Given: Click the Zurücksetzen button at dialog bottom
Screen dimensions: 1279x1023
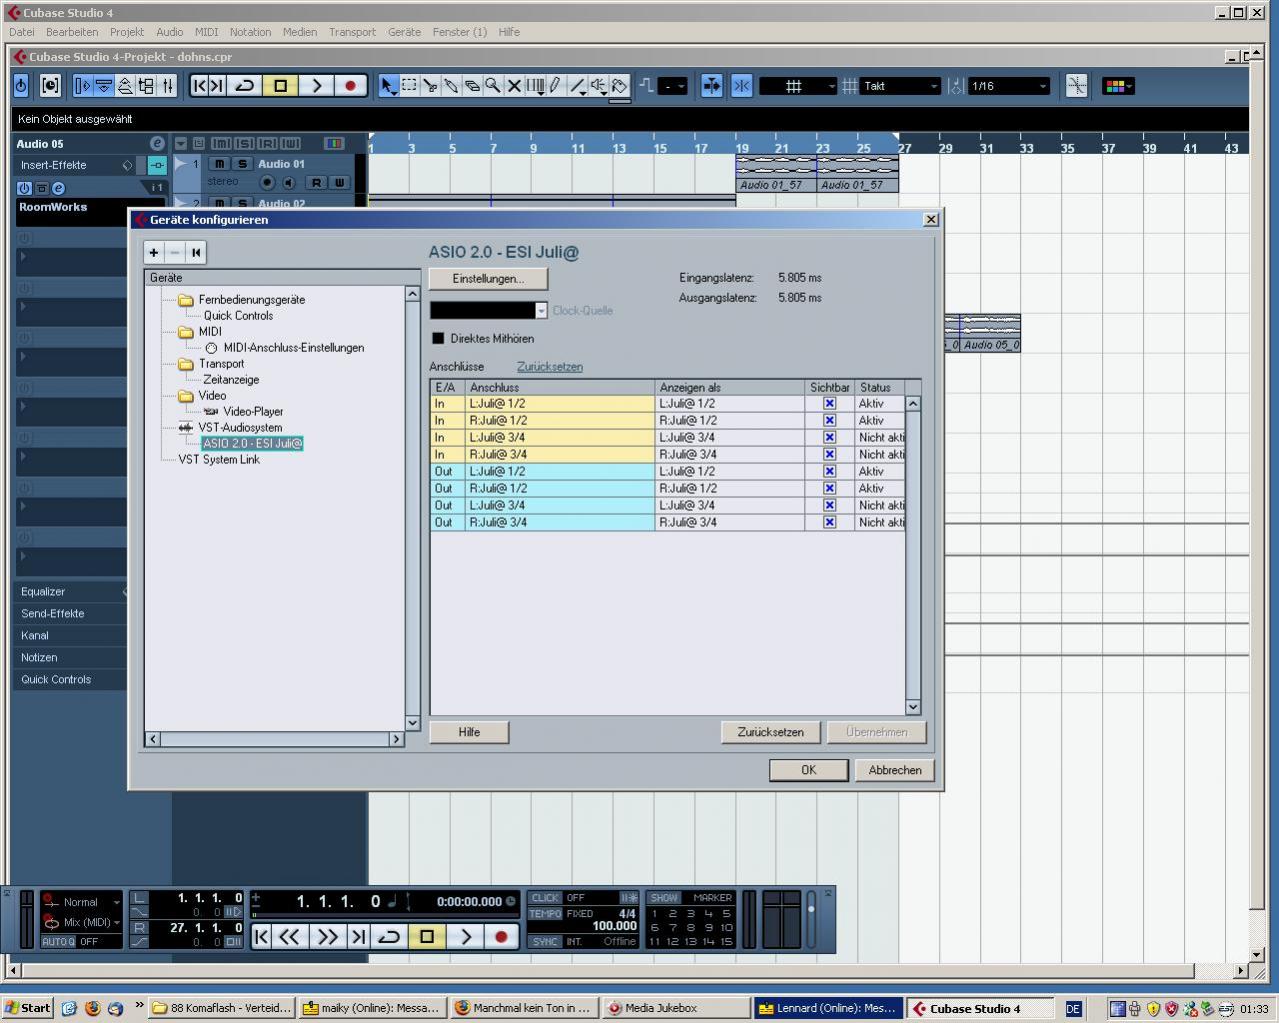Looking at the screenshot, I should coord(770,732).
